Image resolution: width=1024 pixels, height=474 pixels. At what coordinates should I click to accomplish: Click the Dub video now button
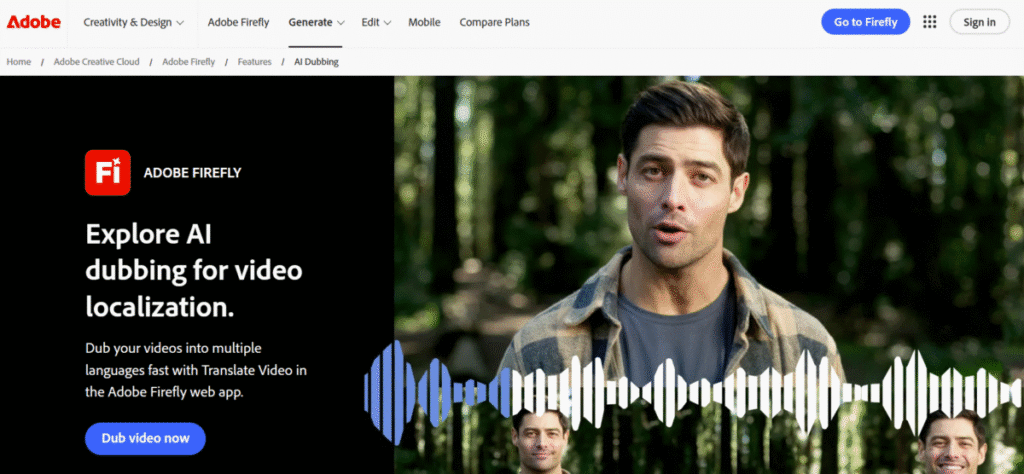pos(145,438)
